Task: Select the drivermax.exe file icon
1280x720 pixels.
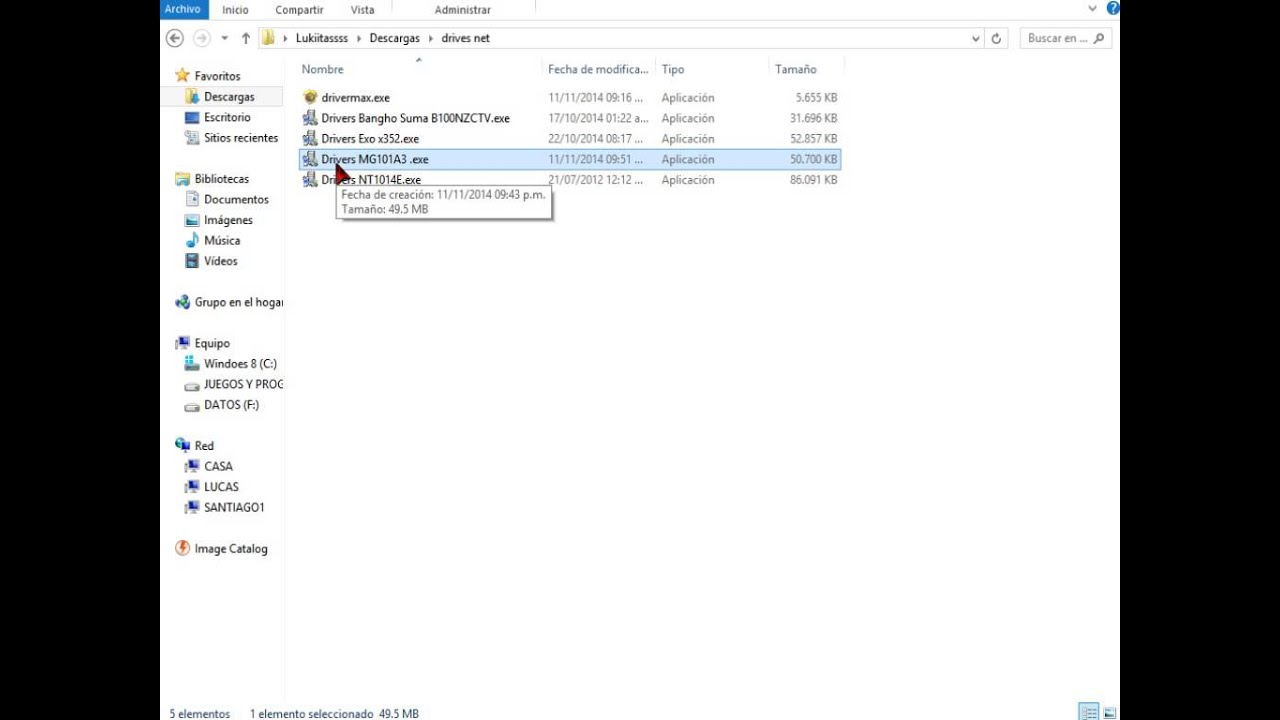Action: pyautogui.click(x=310, y=97)
